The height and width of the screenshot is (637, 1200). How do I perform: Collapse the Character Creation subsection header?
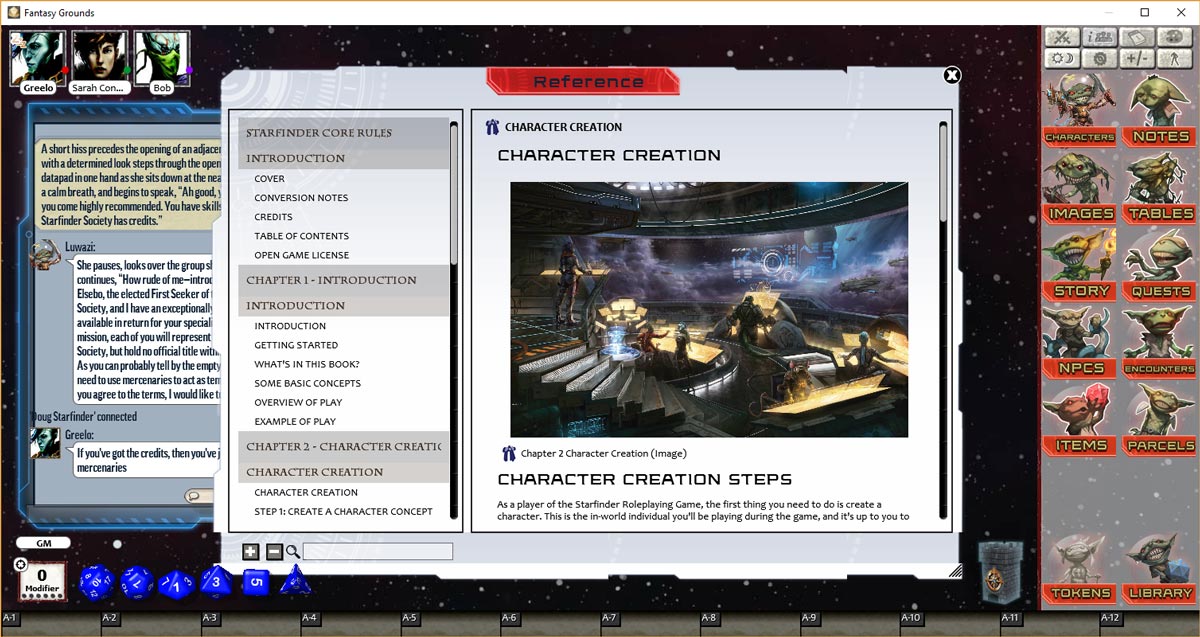coord(343,472)
